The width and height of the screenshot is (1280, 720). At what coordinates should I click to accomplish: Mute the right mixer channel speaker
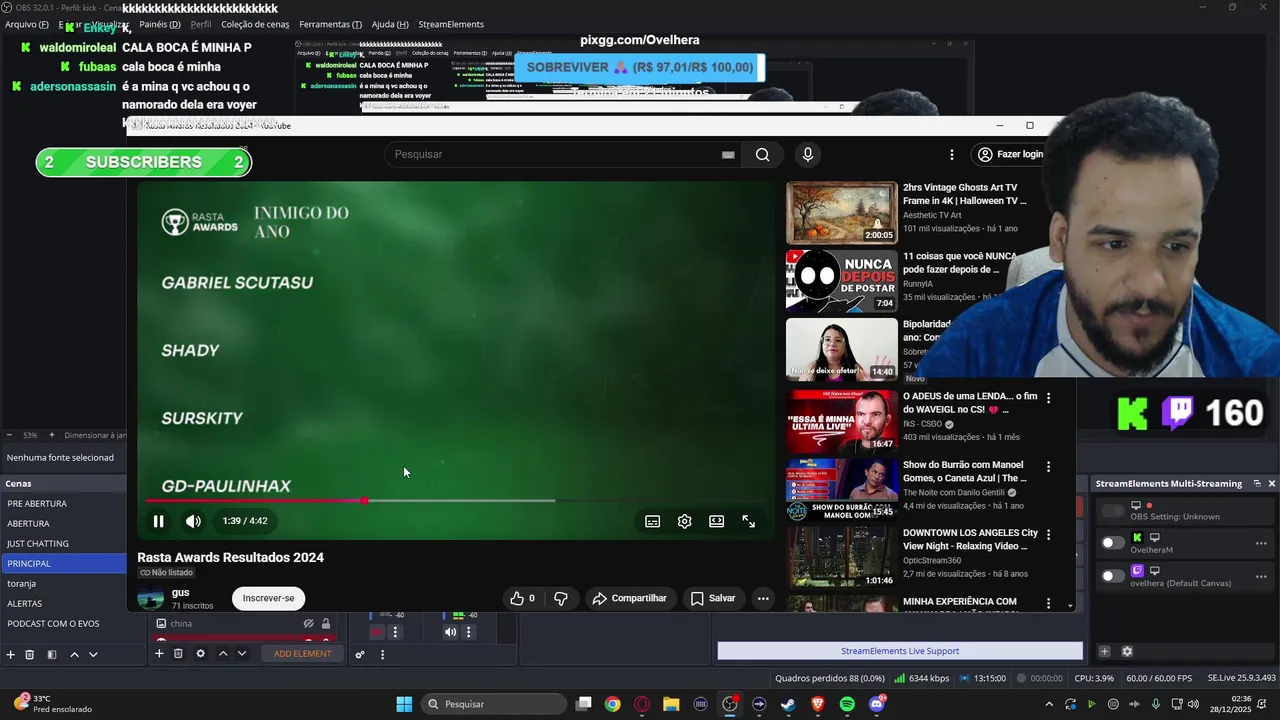pyautogui.click(x=450, y=632)
